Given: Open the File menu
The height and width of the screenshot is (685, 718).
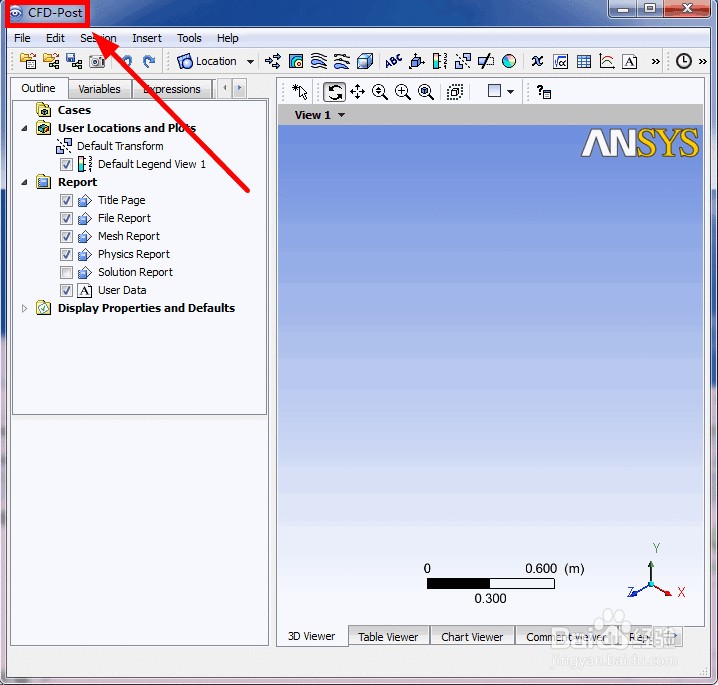Looking at the screenshot, I should coord(22,38).
